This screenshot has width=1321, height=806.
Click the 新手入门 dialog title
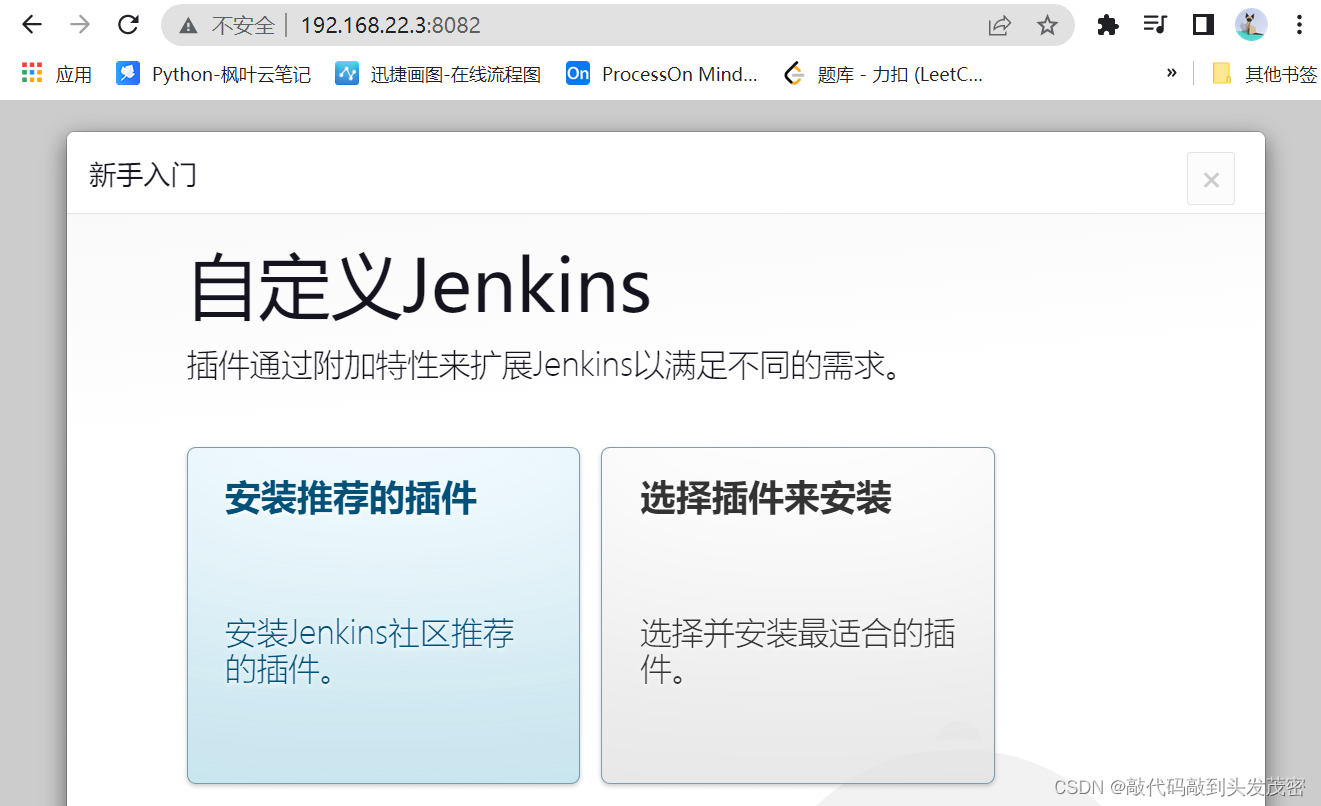point(143,176)
